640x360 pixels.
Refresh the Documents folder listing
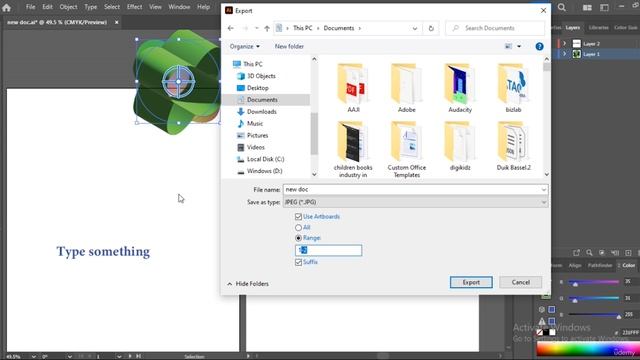431,28
